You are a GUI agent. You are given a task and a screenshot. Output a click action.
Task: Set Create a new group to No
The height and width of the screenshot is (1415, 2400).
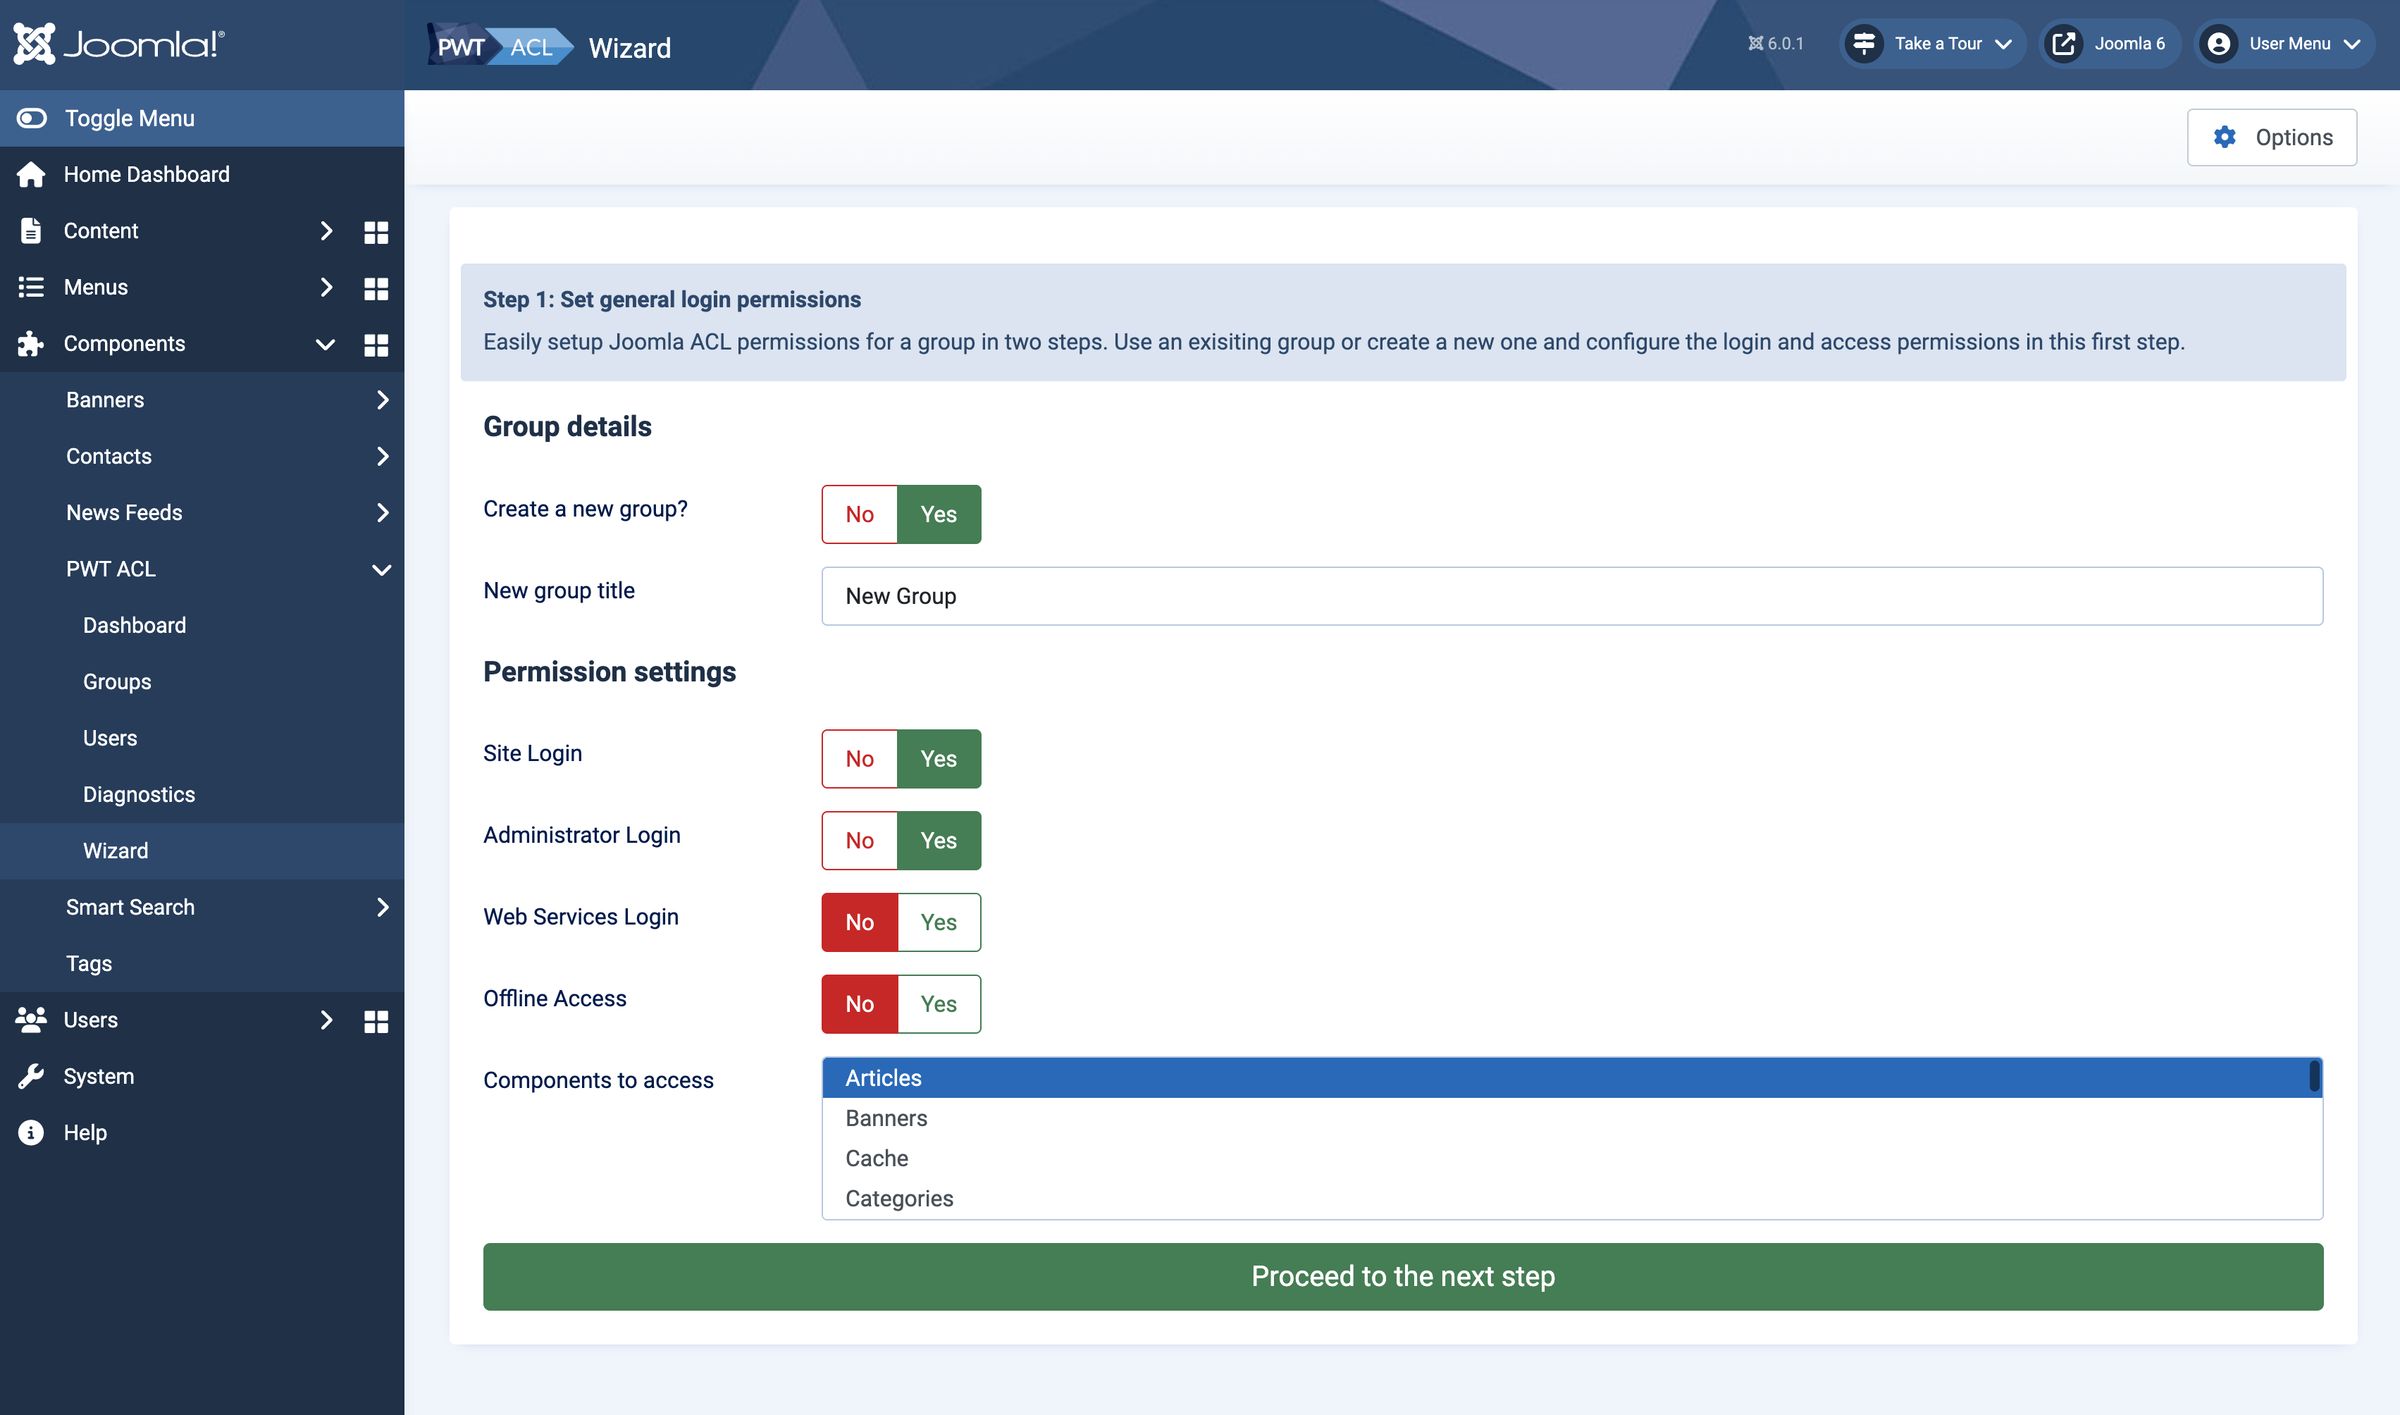(859, 514)
